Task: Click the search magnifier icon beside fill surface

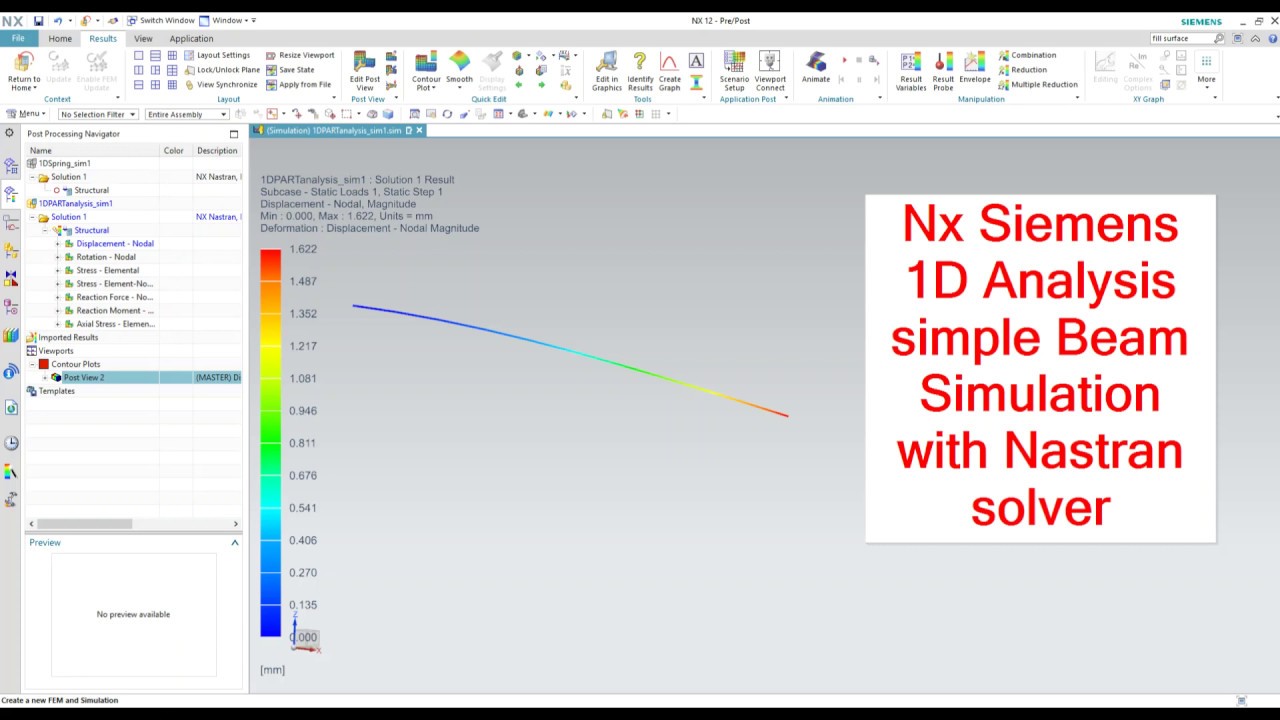Action: tap(1219, 38)
